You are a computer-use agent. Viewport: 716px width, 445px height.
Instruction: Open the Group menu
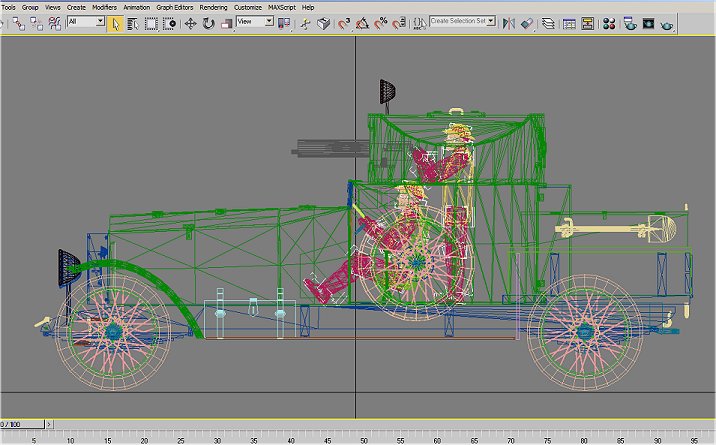(x=30, y=7)
